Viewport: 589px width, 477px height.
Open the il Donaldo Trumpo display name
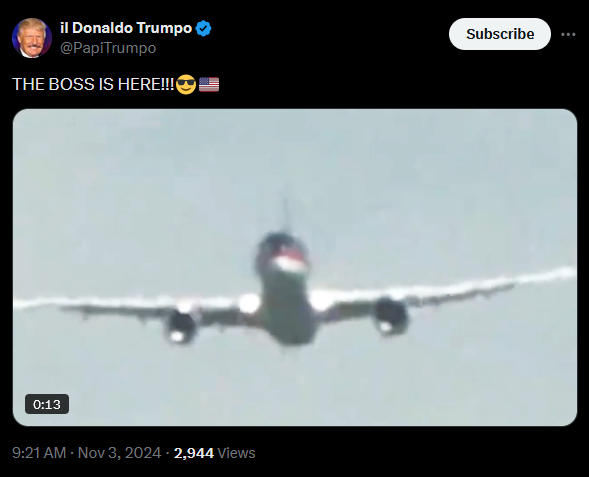pyautogui.click(x=126, y=28)
